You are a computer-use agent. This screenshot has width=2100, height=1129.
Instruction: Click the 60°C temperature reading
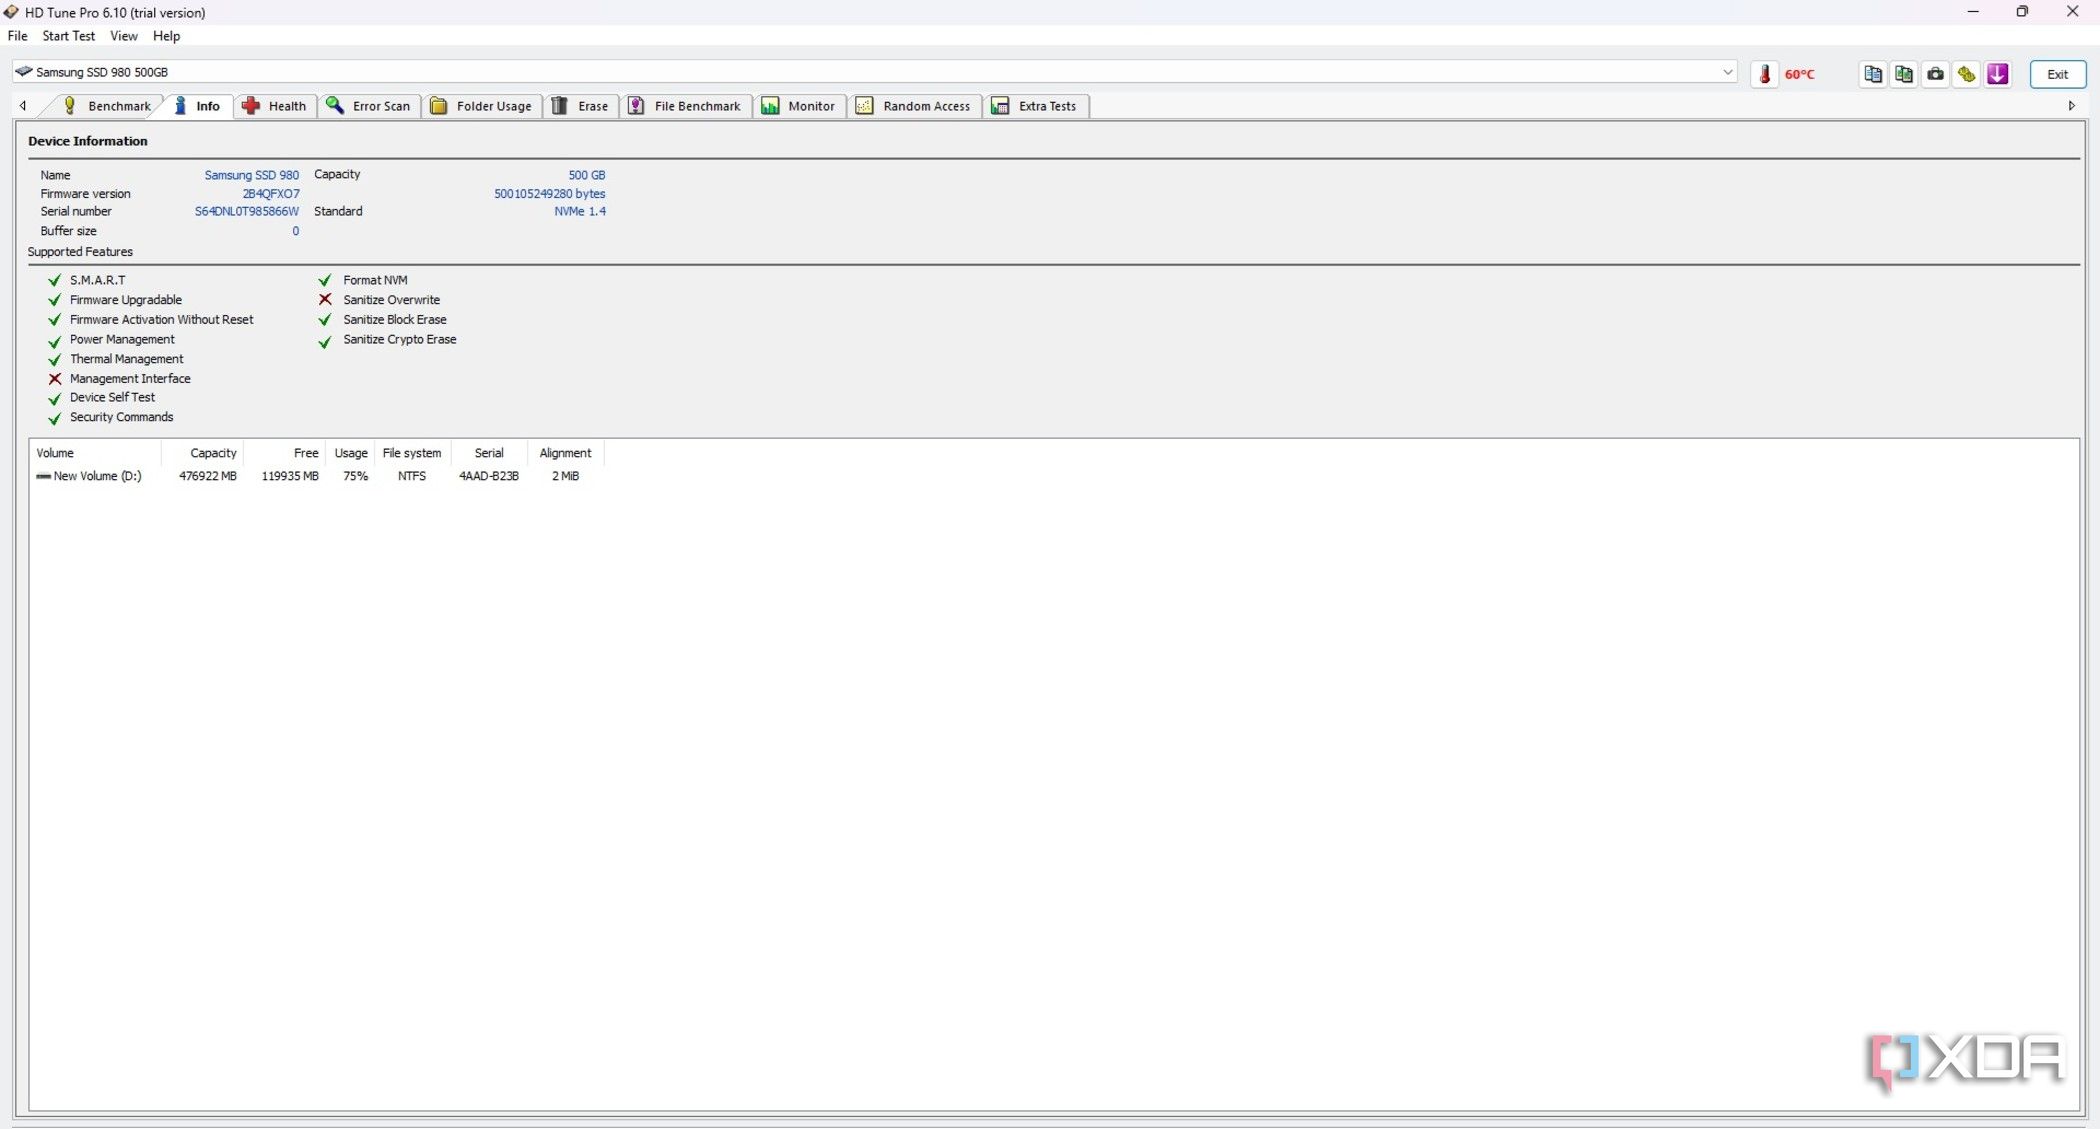click(x=1799, y=75)
